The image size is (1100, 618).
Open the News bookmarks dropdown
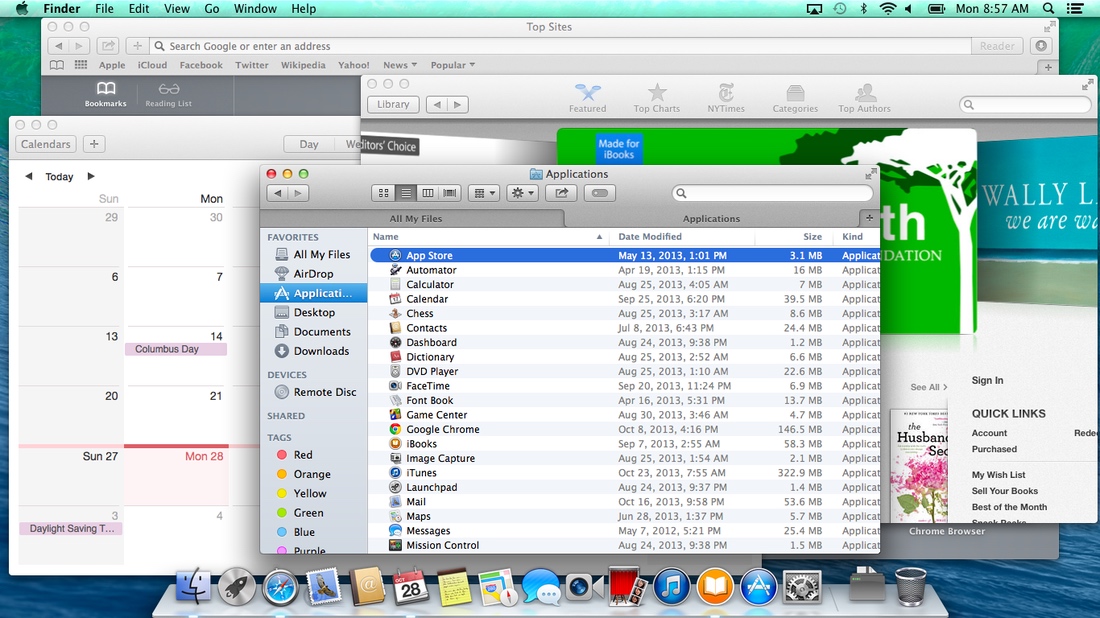pos(400,65)
